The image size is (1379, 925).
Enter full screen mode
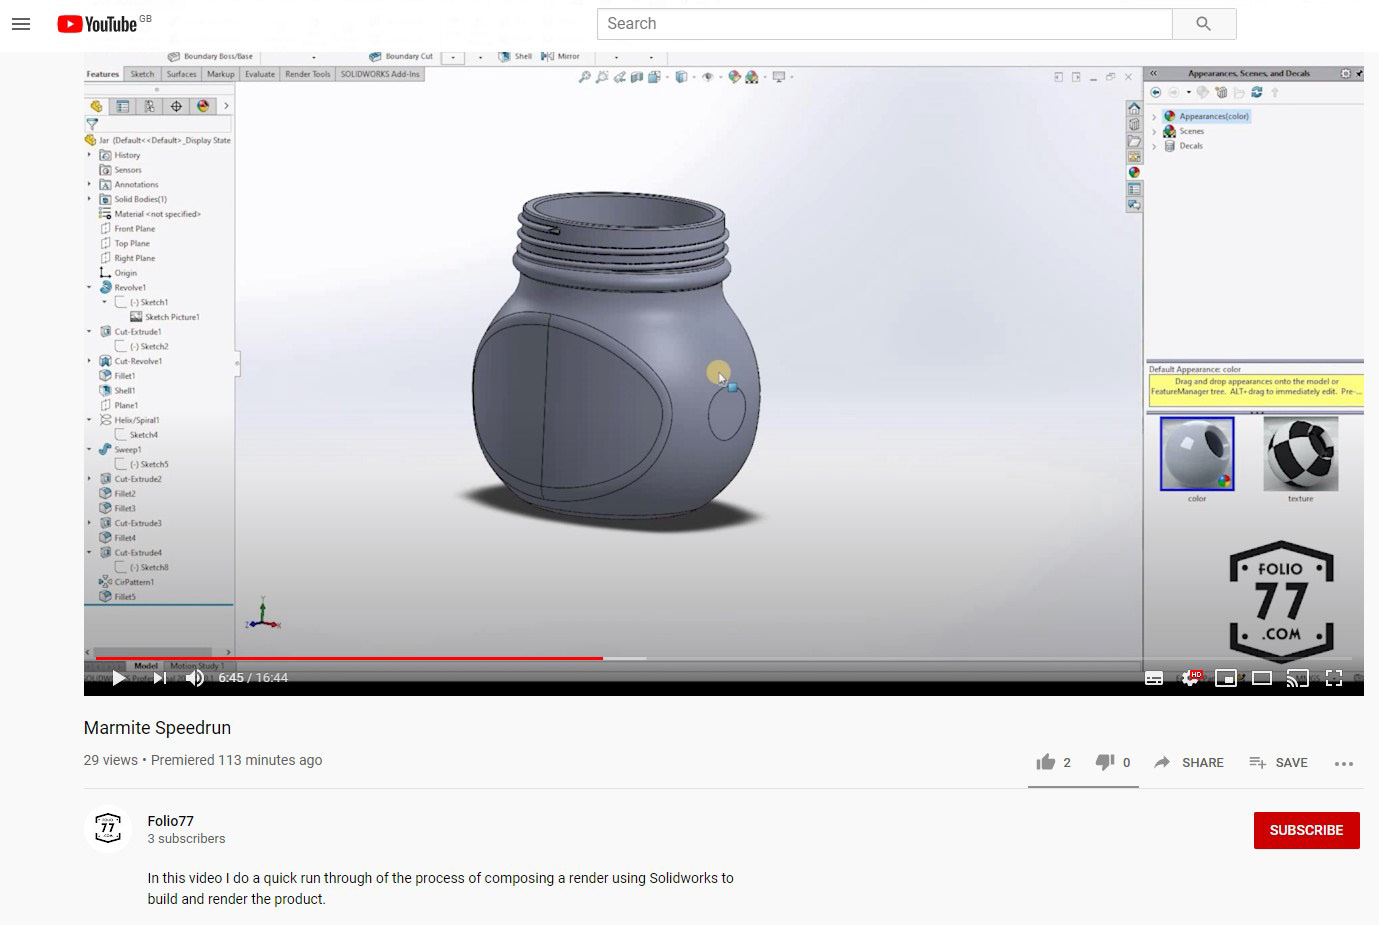[x=1334, y=678]
